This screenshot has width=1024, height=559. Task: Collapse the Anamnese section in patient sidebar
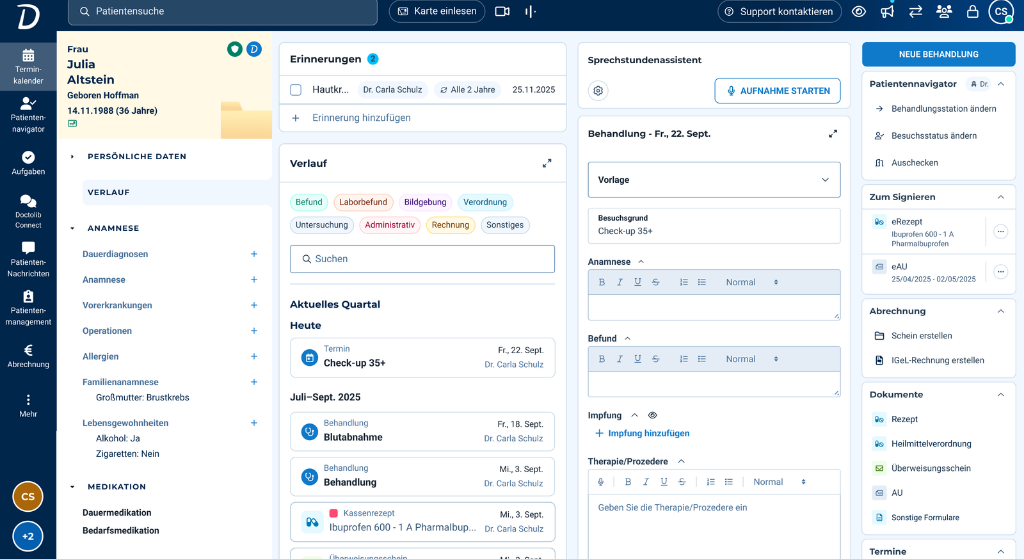[x=72, y=228]
